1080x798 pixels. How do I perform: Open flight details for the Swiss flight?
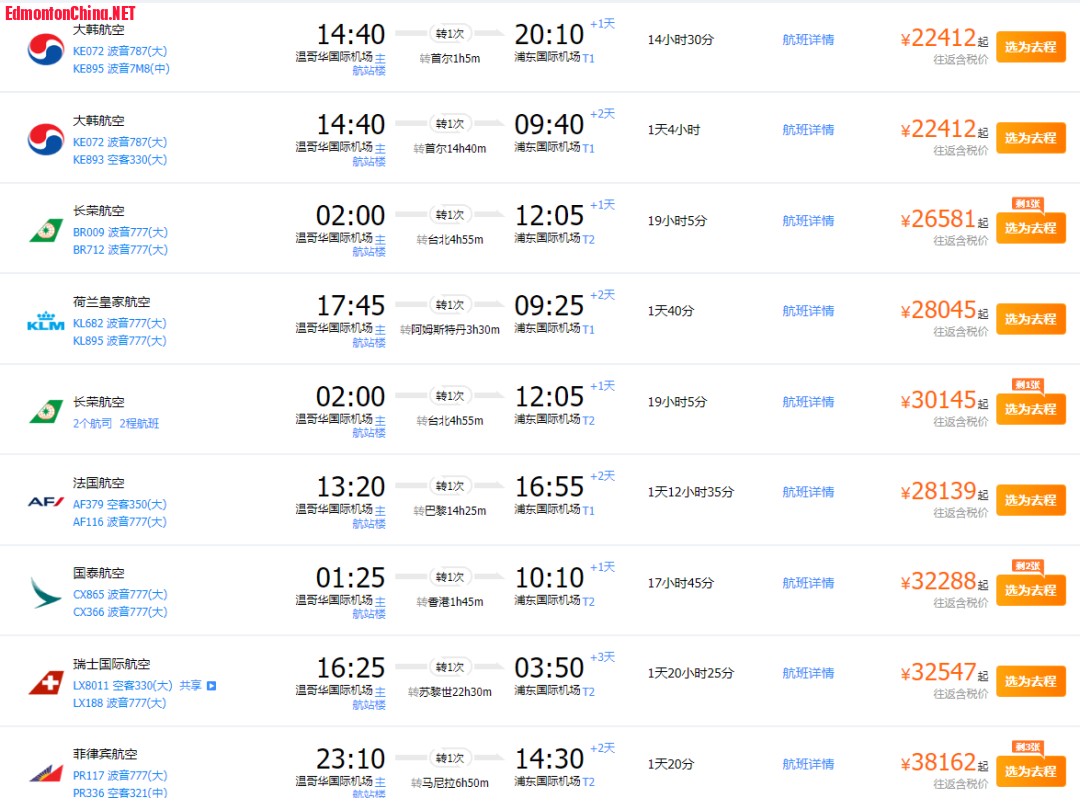tap(808, 673)
